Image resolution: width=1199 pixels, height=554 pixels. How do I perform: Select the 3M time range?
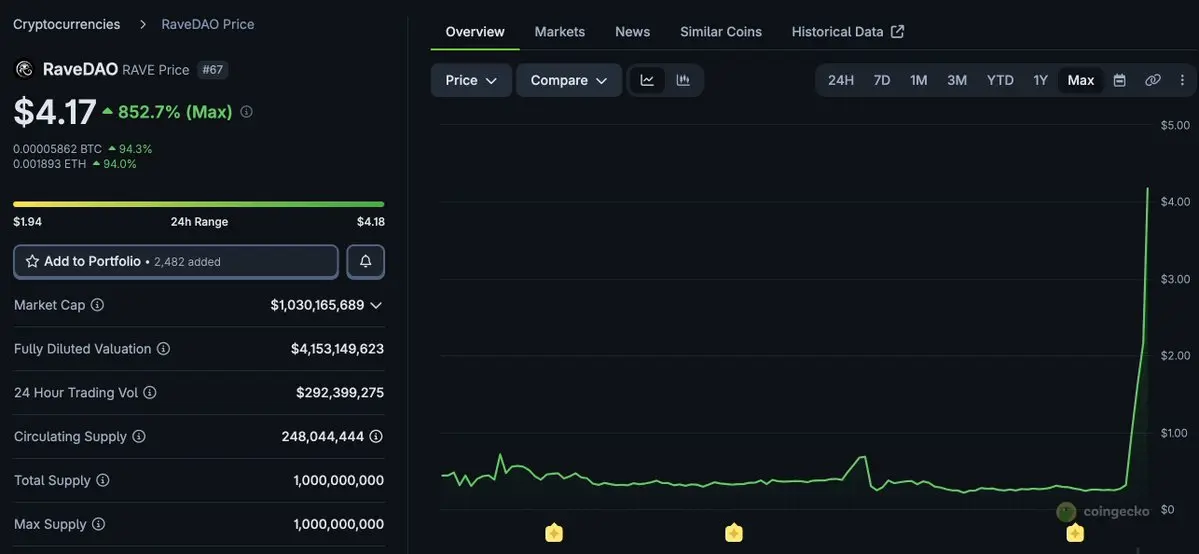957,80
